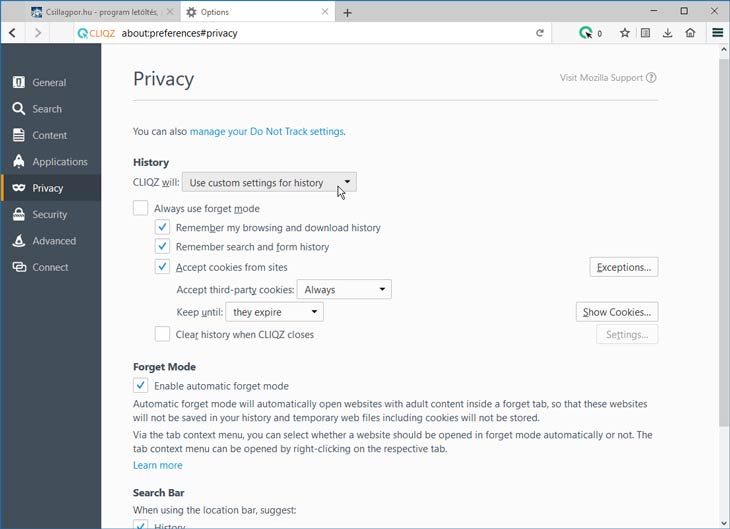Click the Privacy page heading
730x529 pixels.
tap(163, 79)
